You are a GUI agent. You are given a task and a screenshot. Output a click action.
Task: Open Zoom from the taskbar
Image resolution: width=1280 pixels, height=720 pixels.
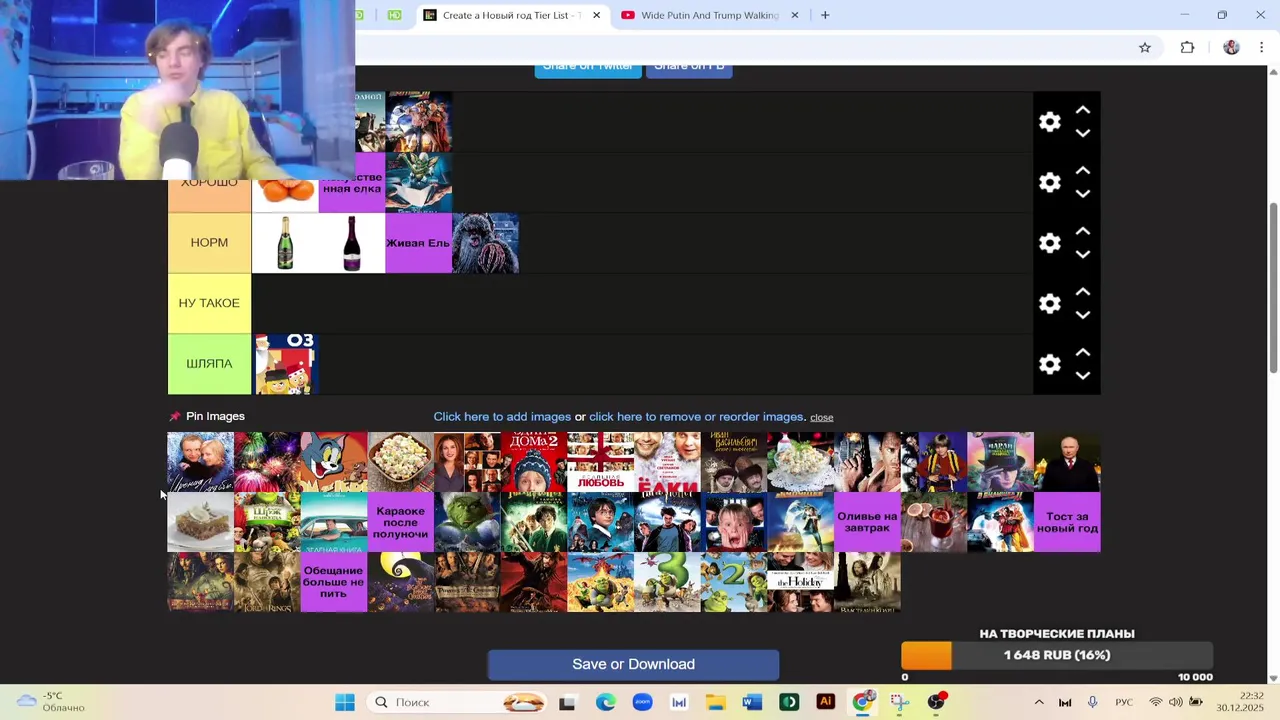[642, 702]
